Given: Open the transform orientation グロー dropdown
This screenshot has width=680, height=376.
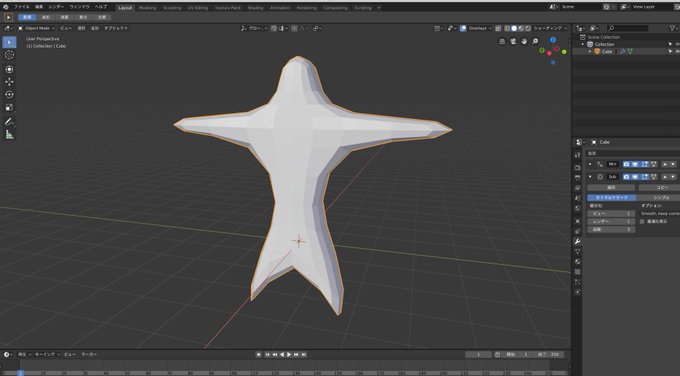Looking at the screenshot, I should [x=255, y=28].
